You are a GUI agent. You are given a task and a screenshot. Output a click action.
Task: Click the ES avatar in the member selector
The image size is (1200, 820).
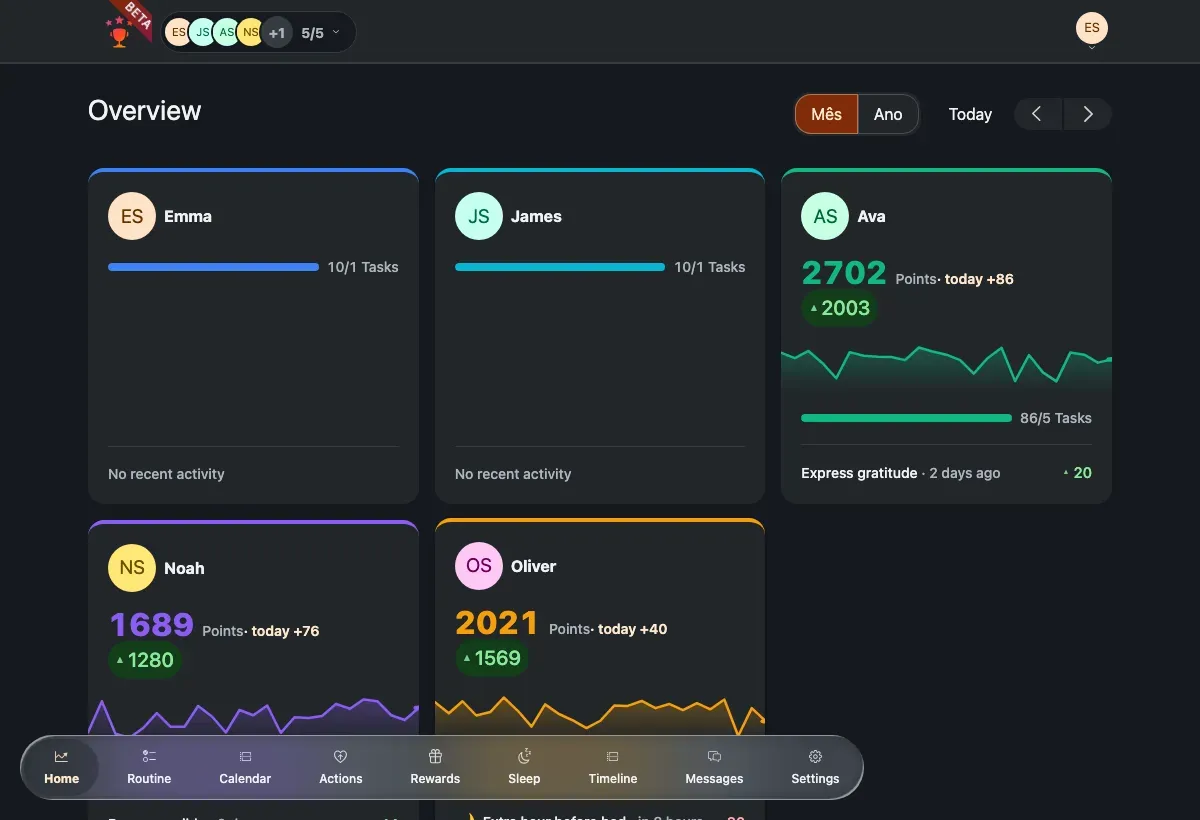tap(178, 33)
